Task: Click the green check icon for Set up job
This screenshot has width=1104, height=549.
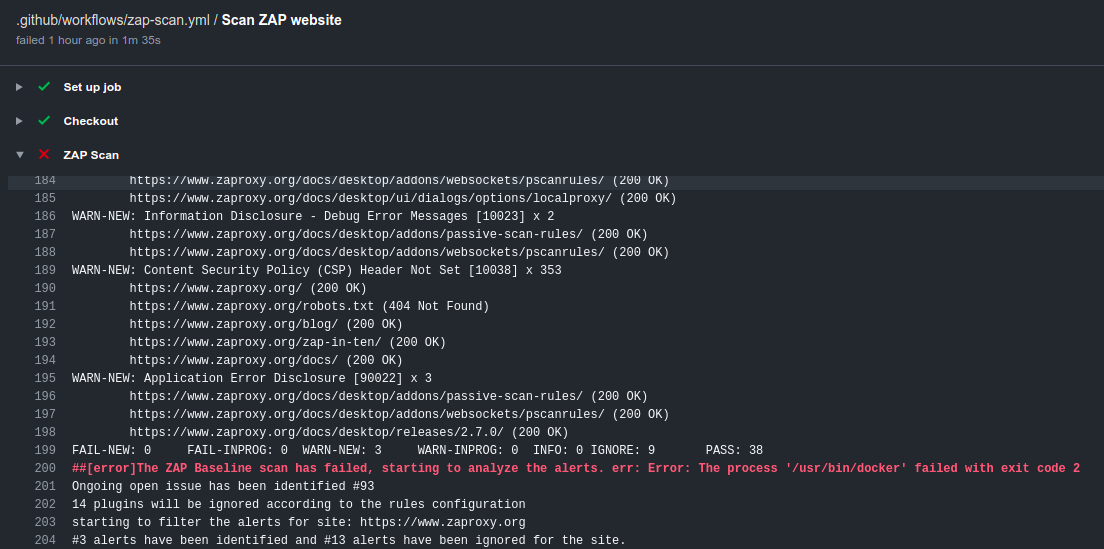Action: point(44,87)
